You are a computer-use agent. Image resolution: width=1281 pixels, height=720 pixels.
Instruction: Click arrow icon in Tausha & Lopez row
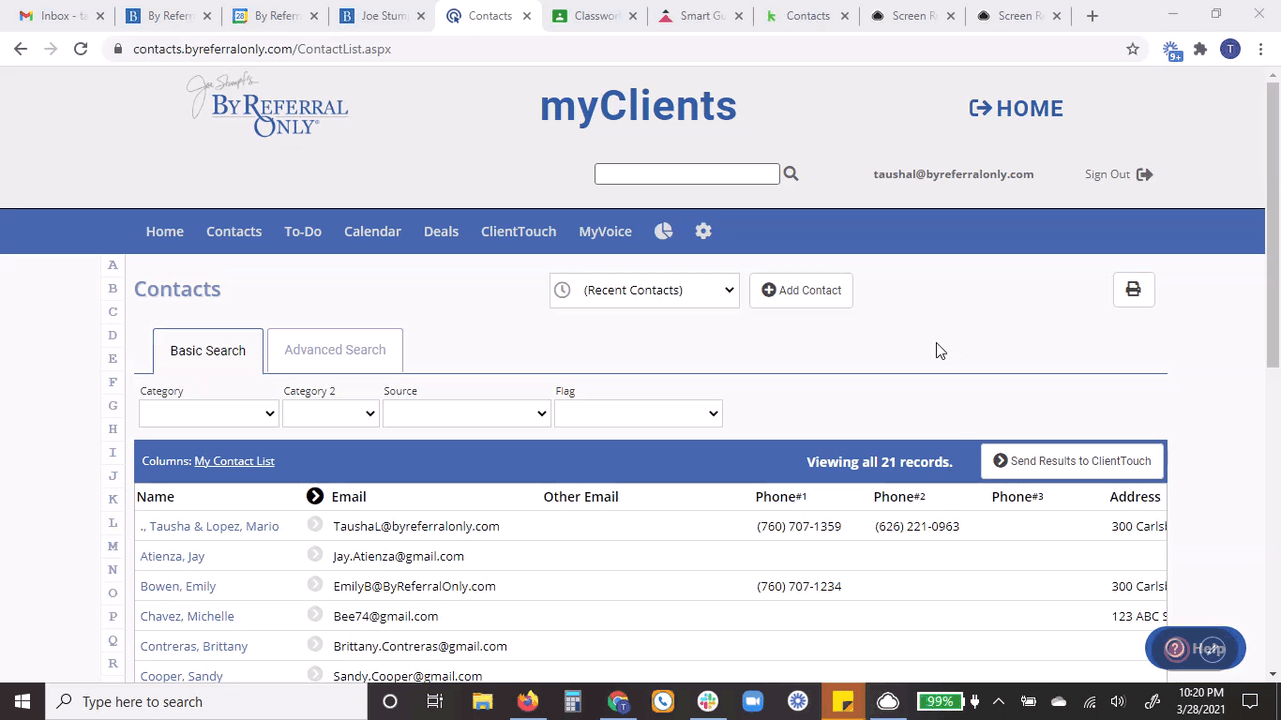coord(315,525)
